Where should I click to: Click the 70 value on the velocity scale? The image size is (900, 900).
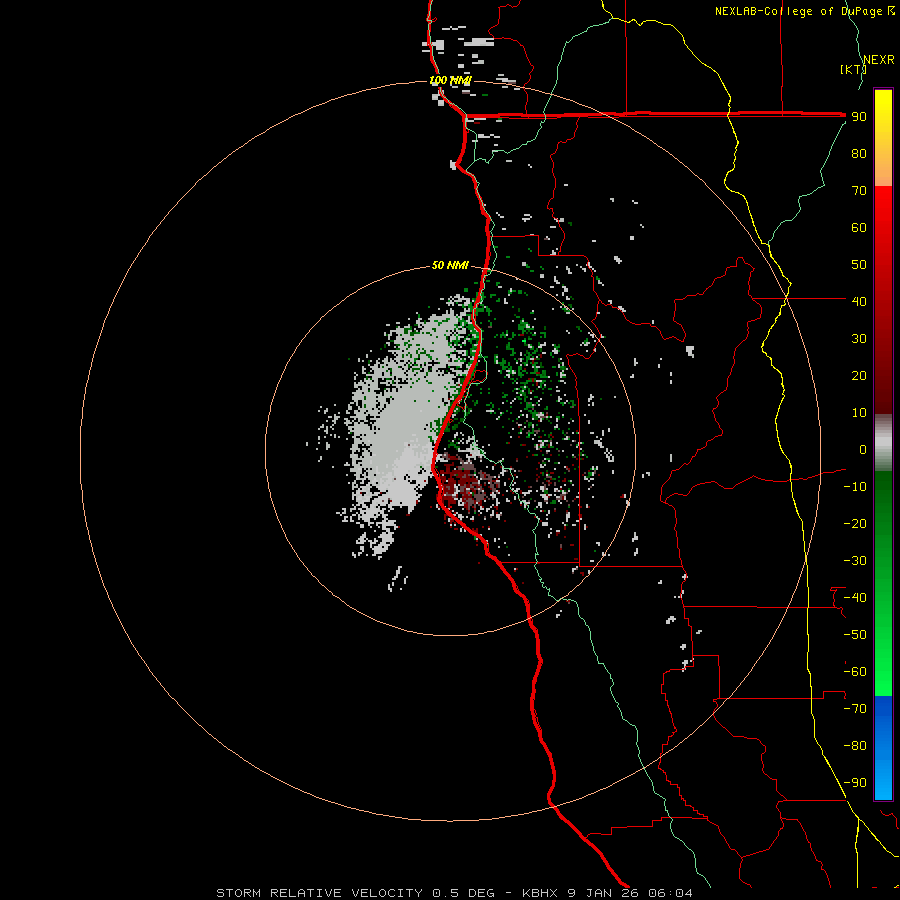(x=859, y=191)
